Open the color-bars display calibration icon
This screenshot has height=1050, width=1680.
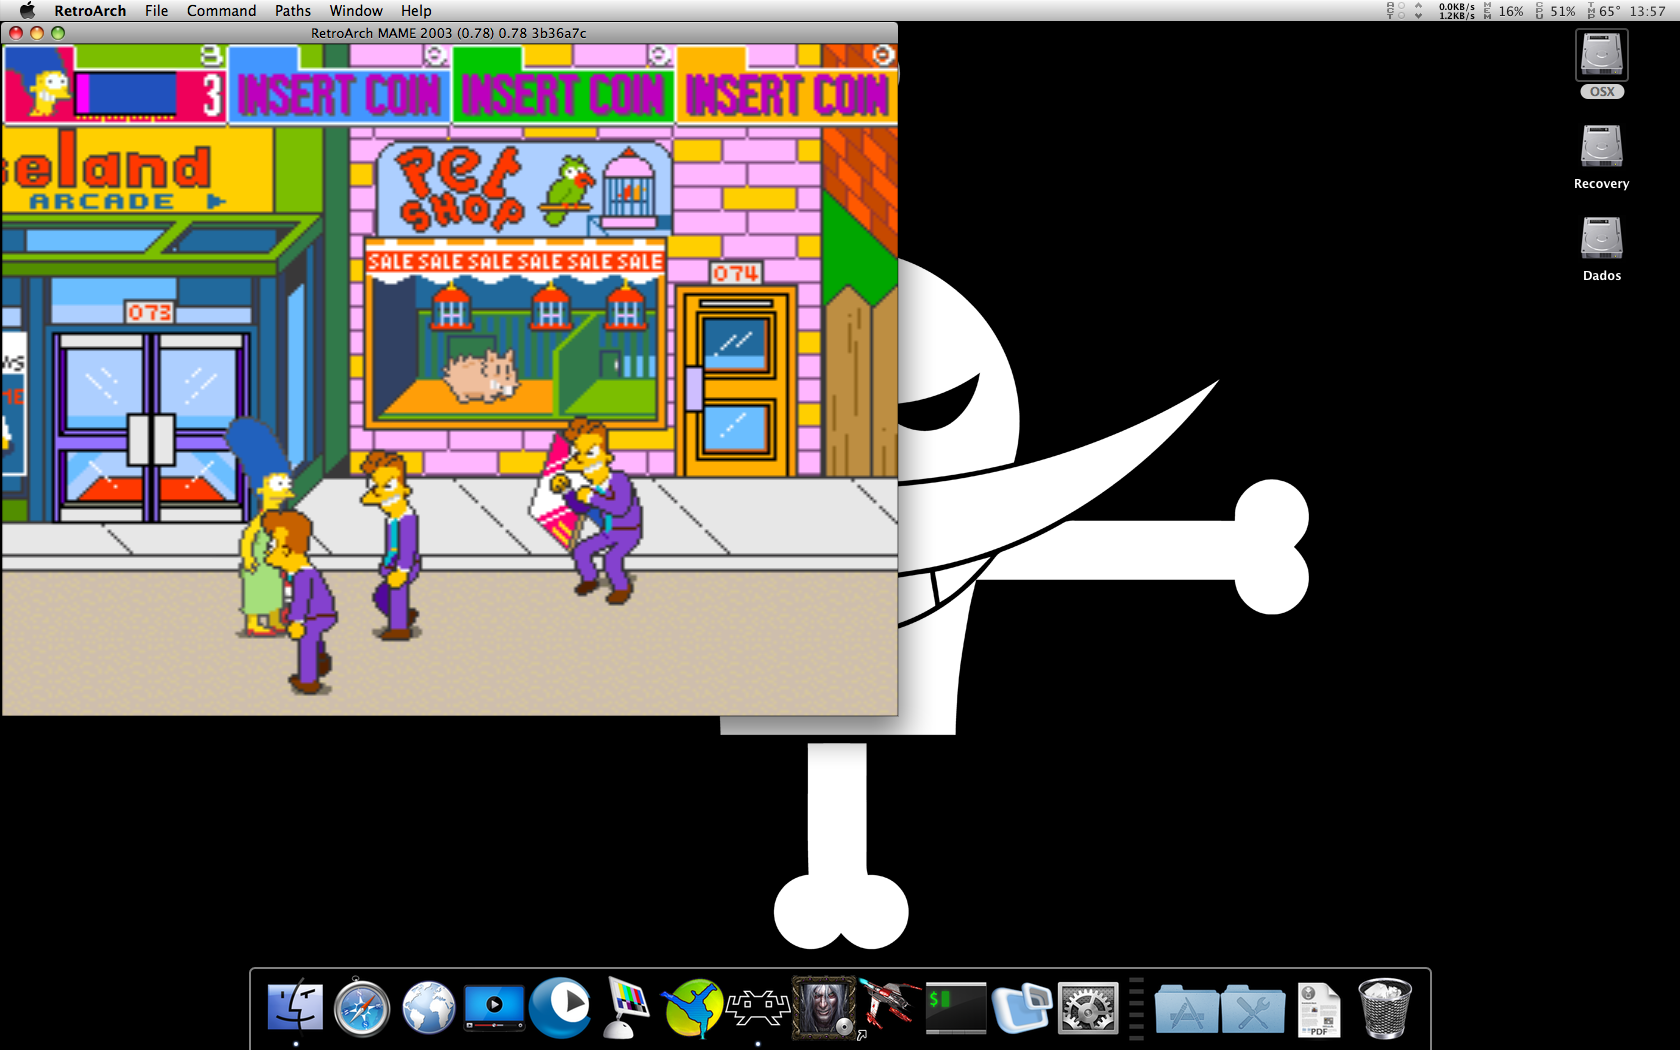(626, 1008)
